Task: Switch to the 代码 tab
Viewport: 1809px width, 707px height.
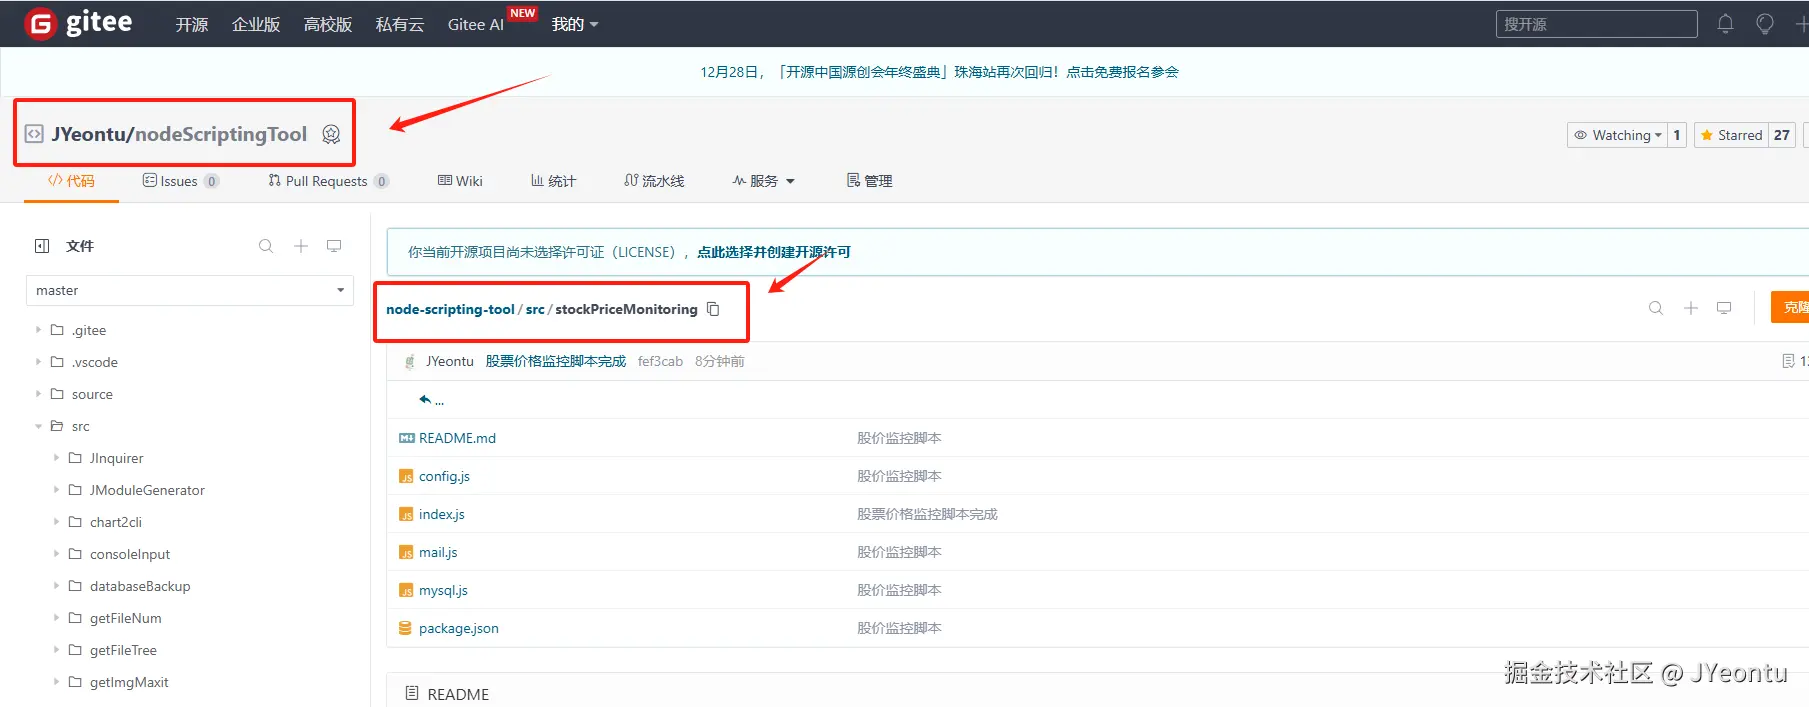Action: point(71,181)
